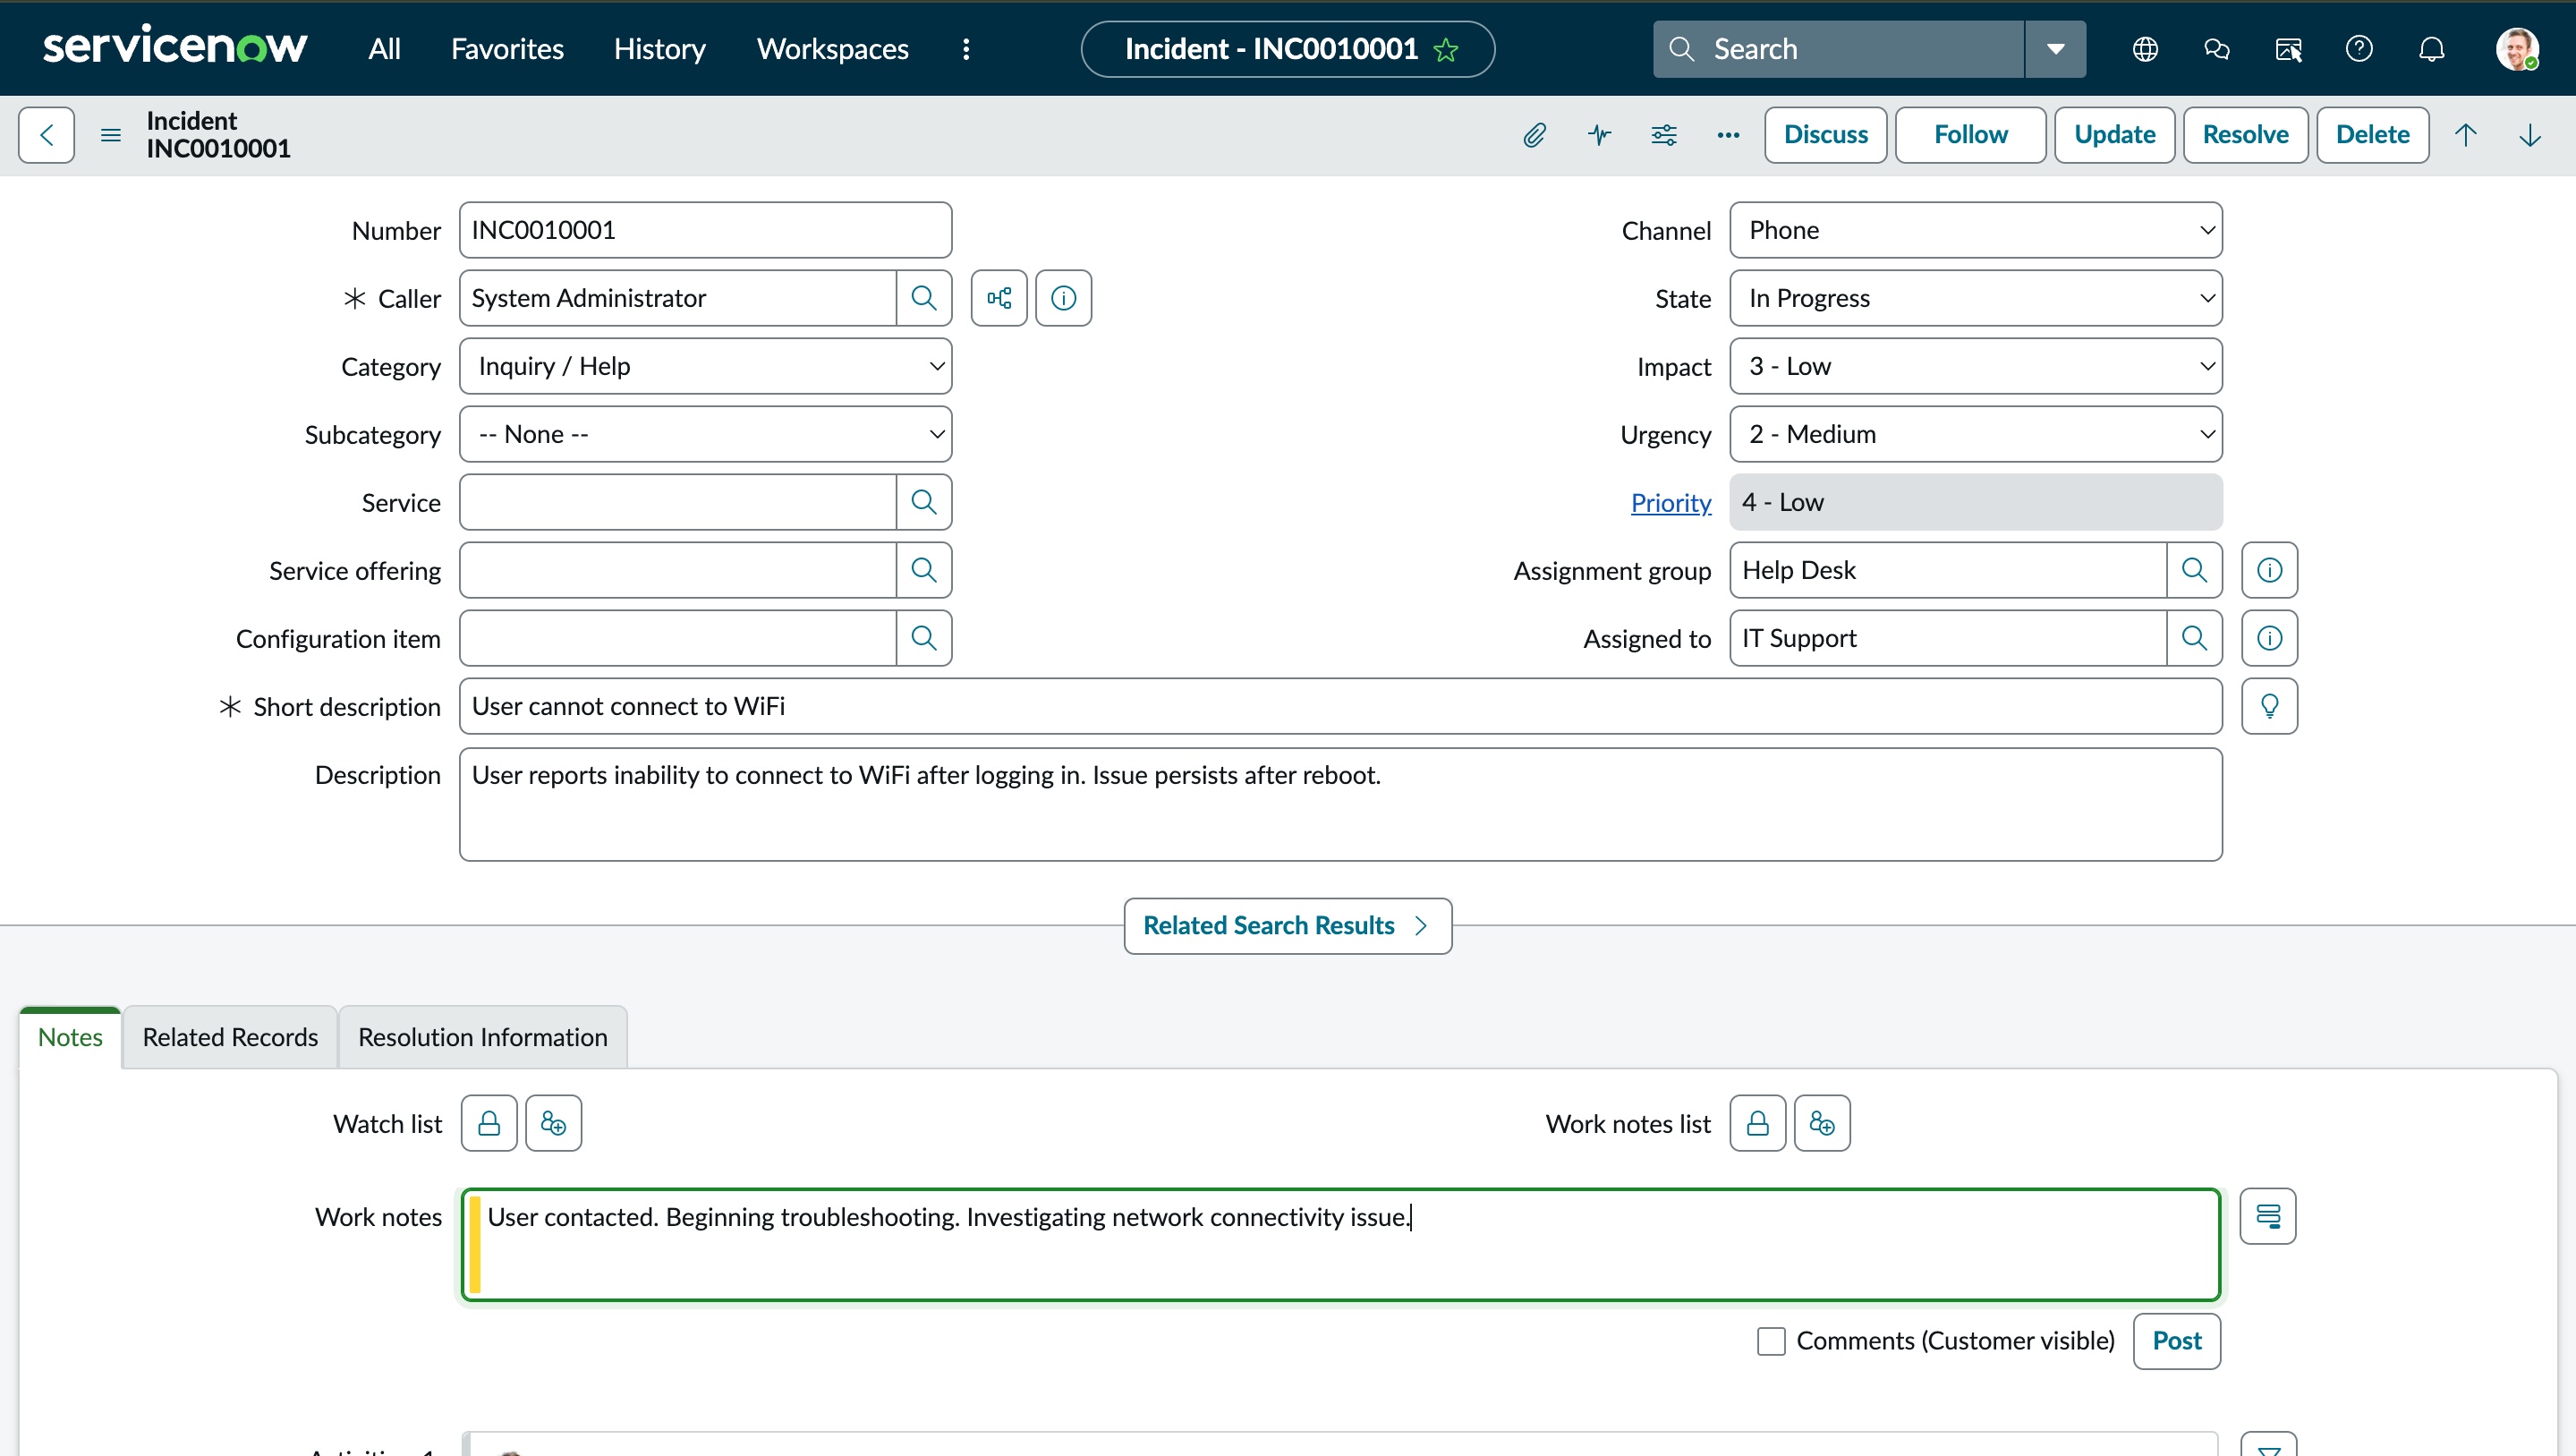
Task: Open the Favorites menu
Action: [x=507, y=49]
